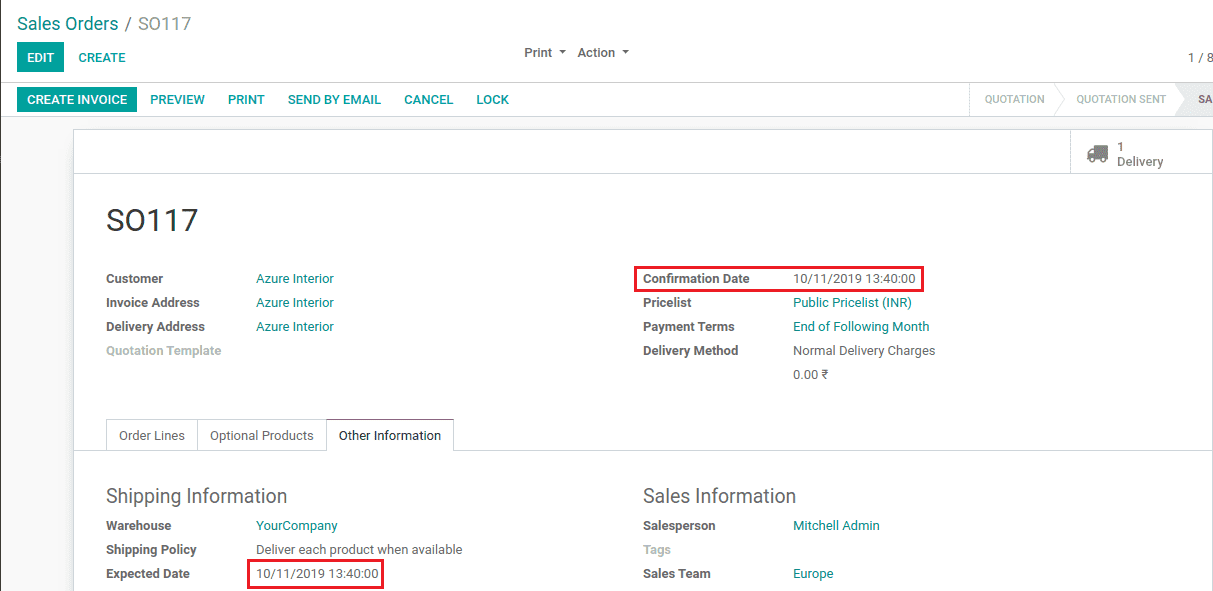The height and width of the screenshot is (591, 1213).
Task: Click the EDIT button
Action: [40, 57]
